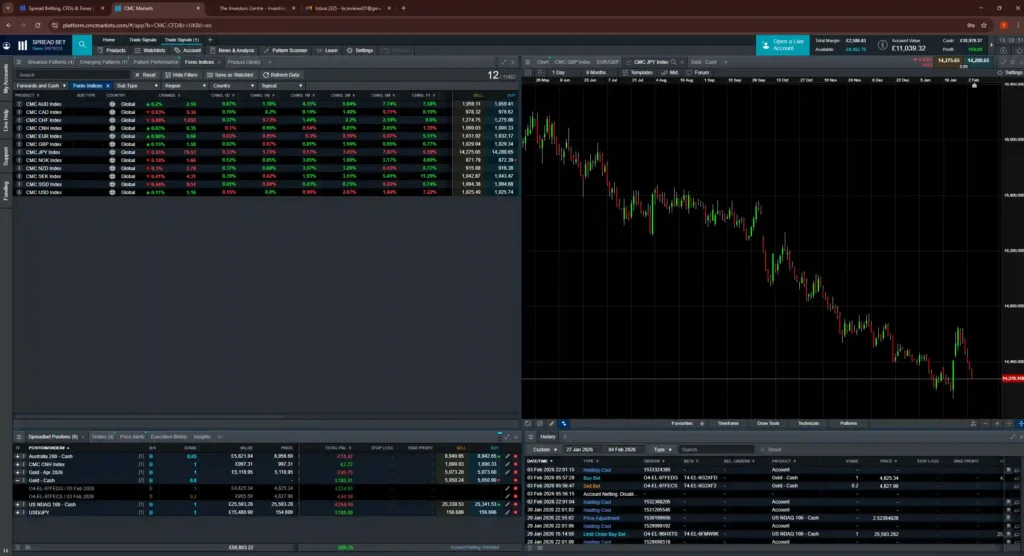This screenshot has width=1024, height=556.
Task: Zoom out the chart with minus icon
Action: 985,423
